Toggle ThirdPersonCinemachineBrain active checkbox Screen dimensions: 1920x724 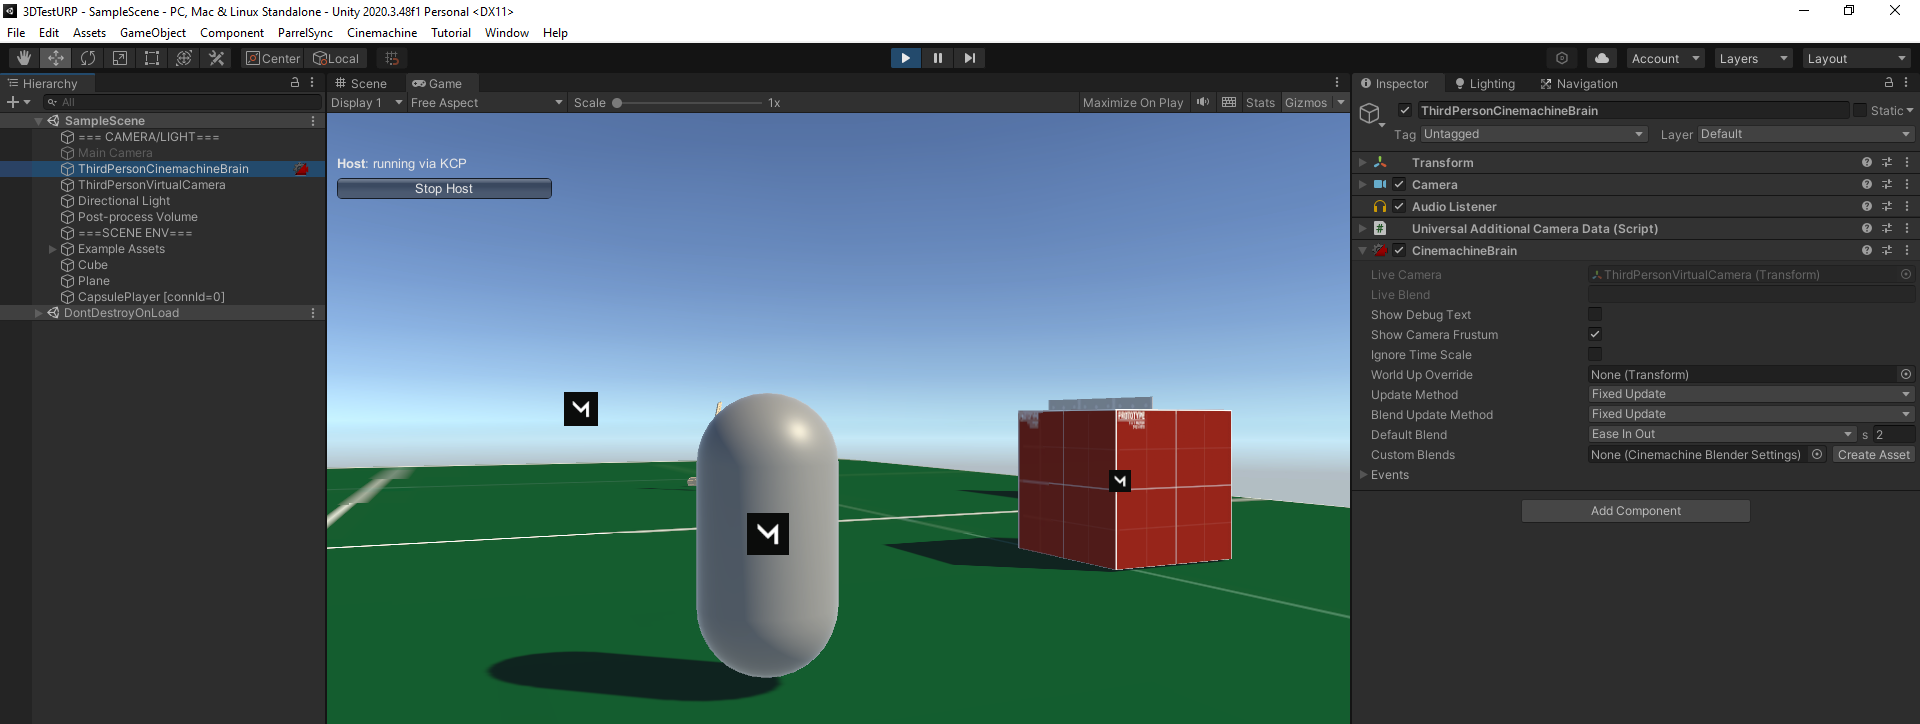[x=1405, y=110]
